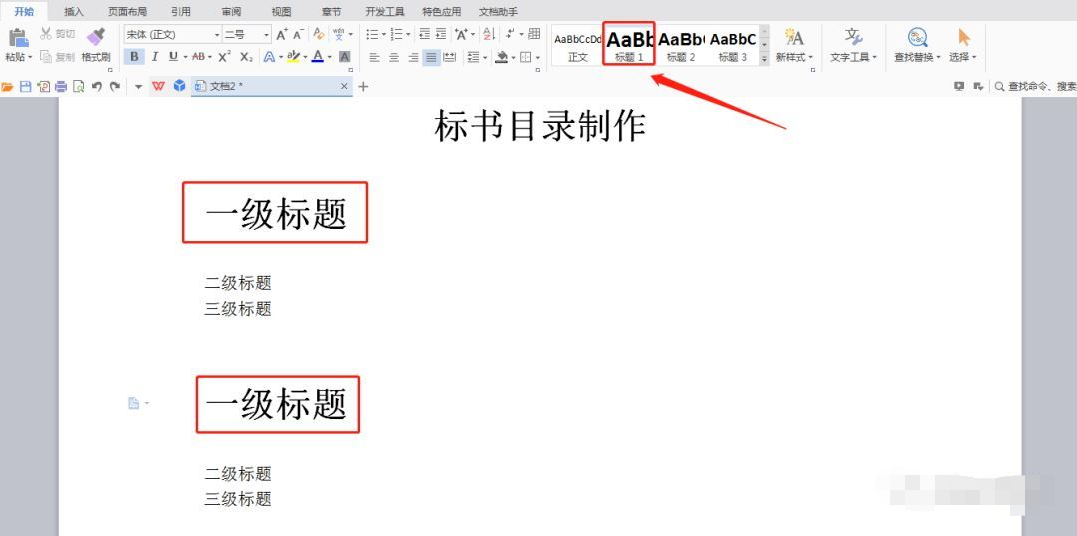Click the print icon in quick access bar
The image size is (1077, 536).
click(61, 87)
